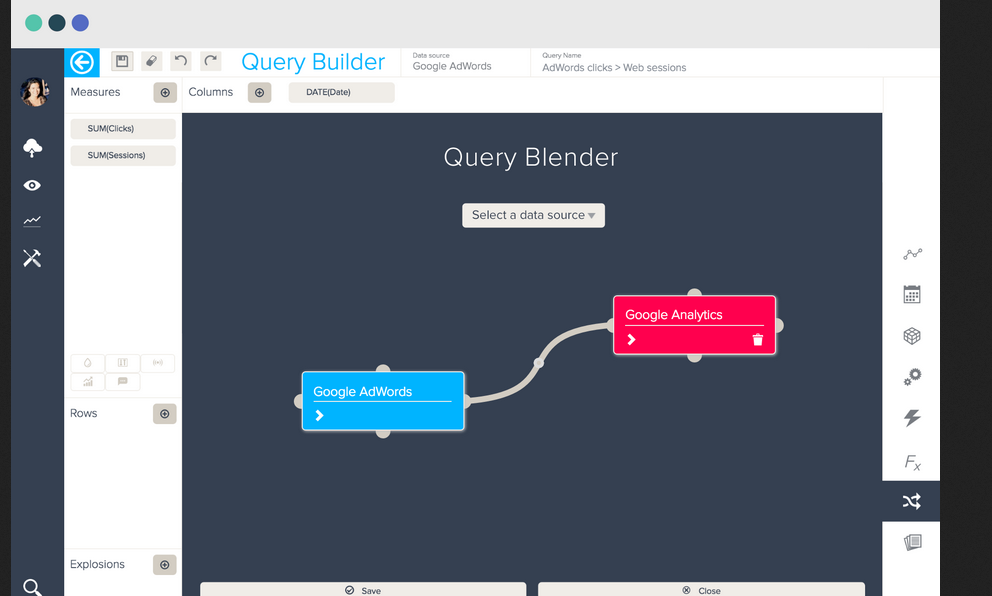
Task: Open the Fx functions panel
Action: pyautogui.click(x=911, y=462)
